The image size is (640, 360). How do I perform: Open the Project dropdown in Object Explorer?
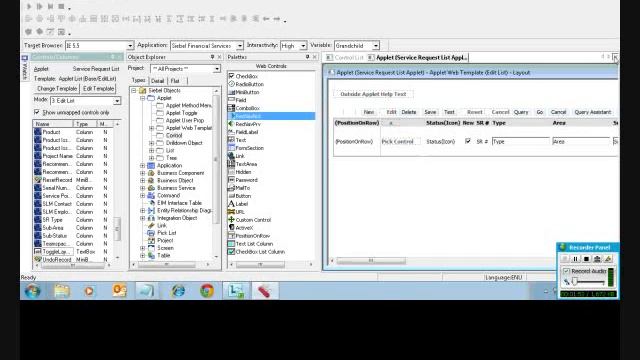(217, 69)
